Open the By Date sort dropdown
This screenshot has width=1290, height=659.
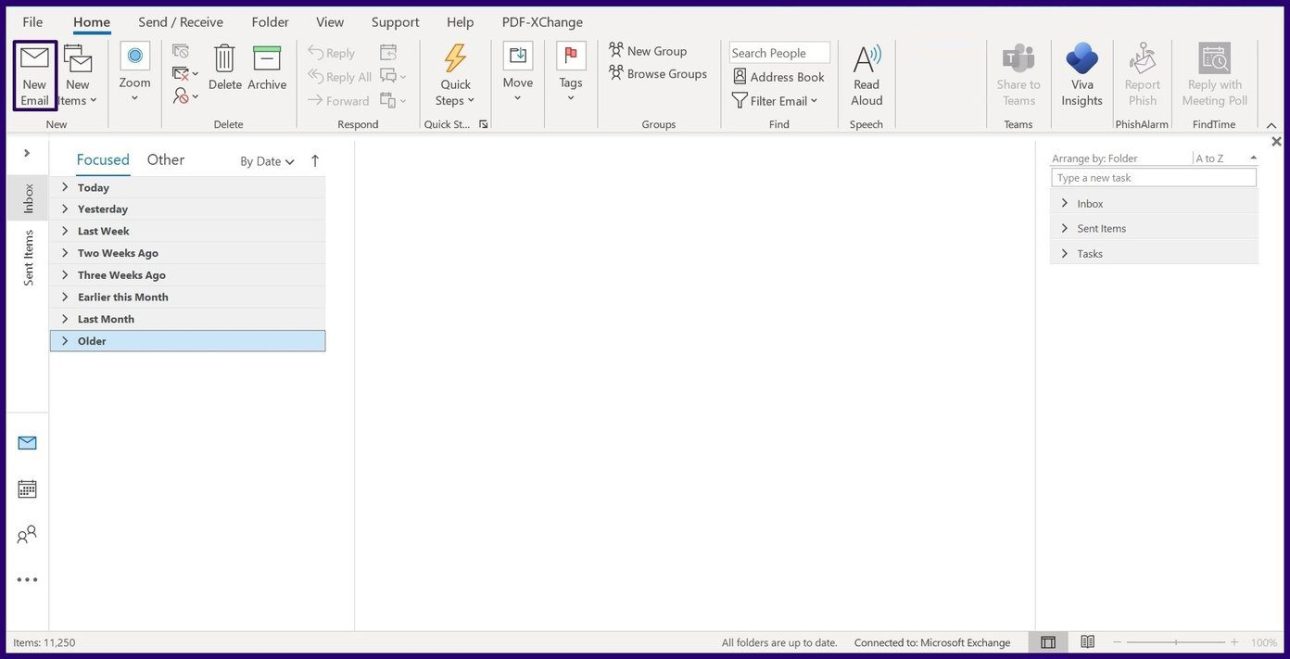tap(267, 161)
